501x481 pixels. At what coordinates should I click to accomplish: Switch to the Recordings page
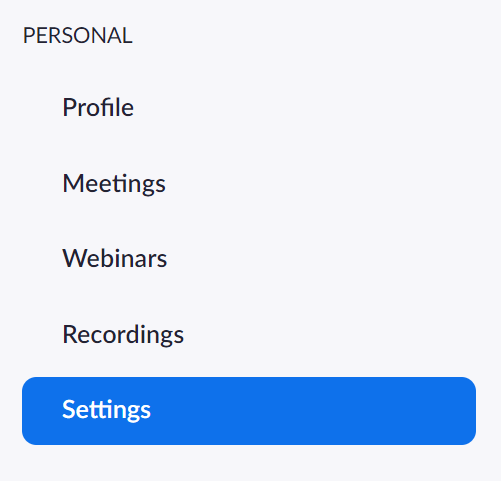[249, 335]
